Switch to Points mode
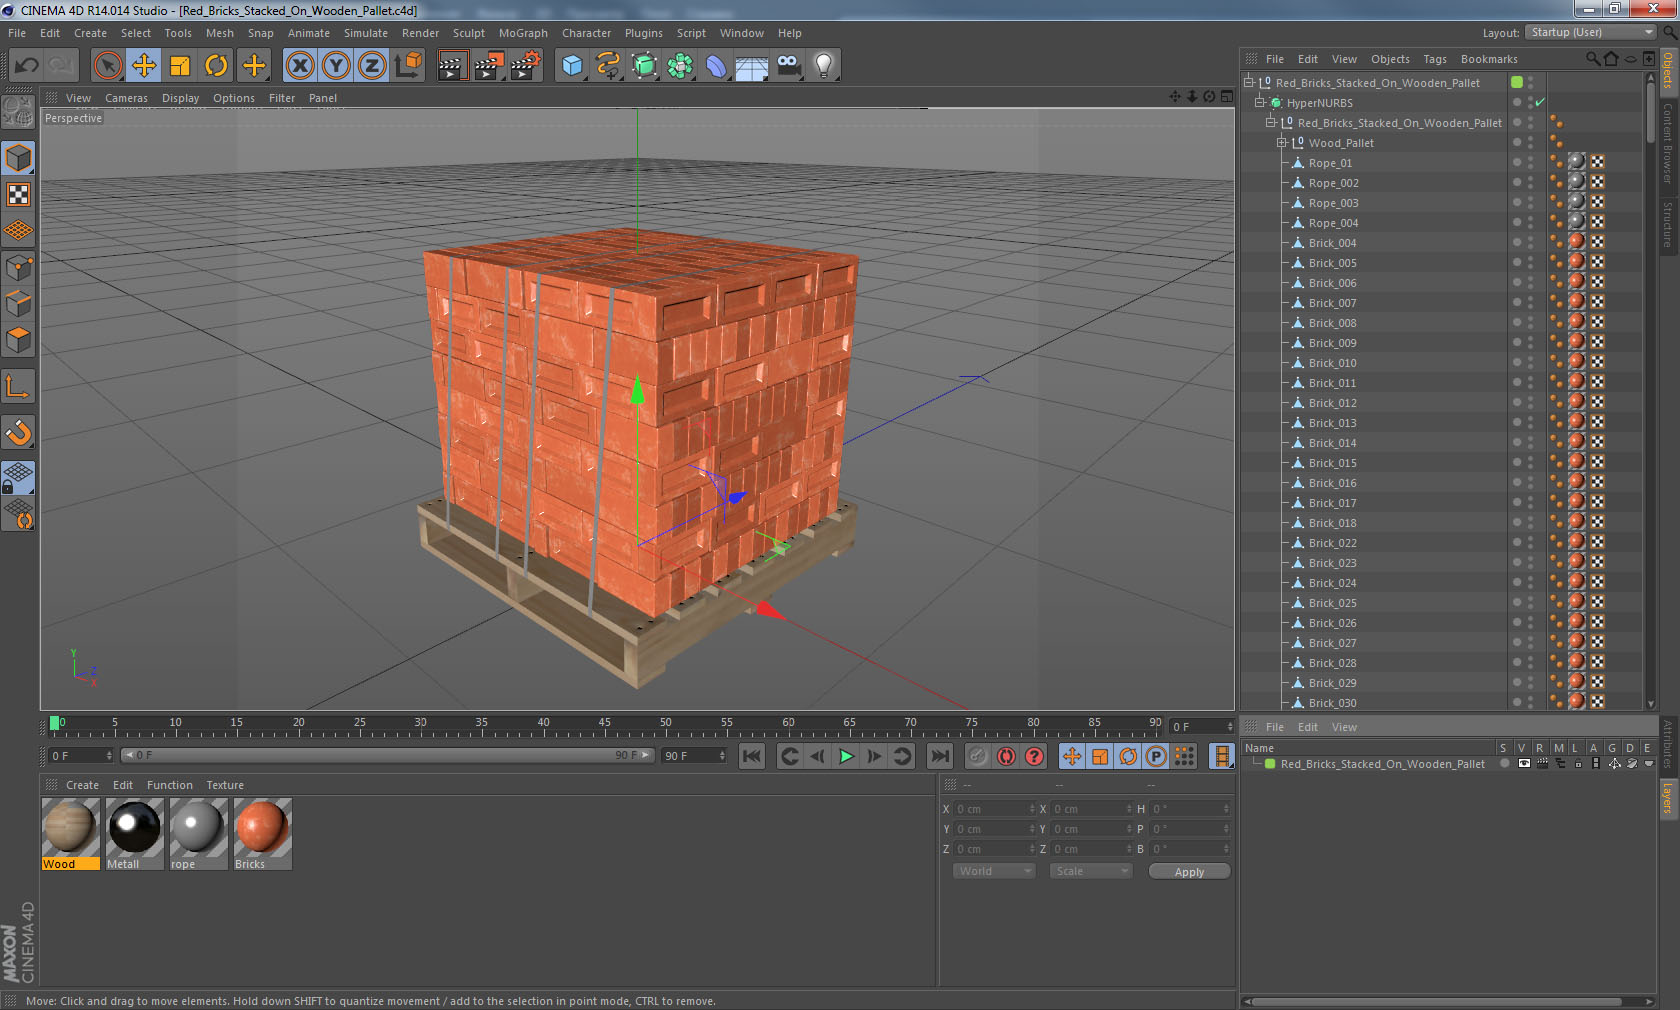1680x1010 pixels. tap(19, 268)
